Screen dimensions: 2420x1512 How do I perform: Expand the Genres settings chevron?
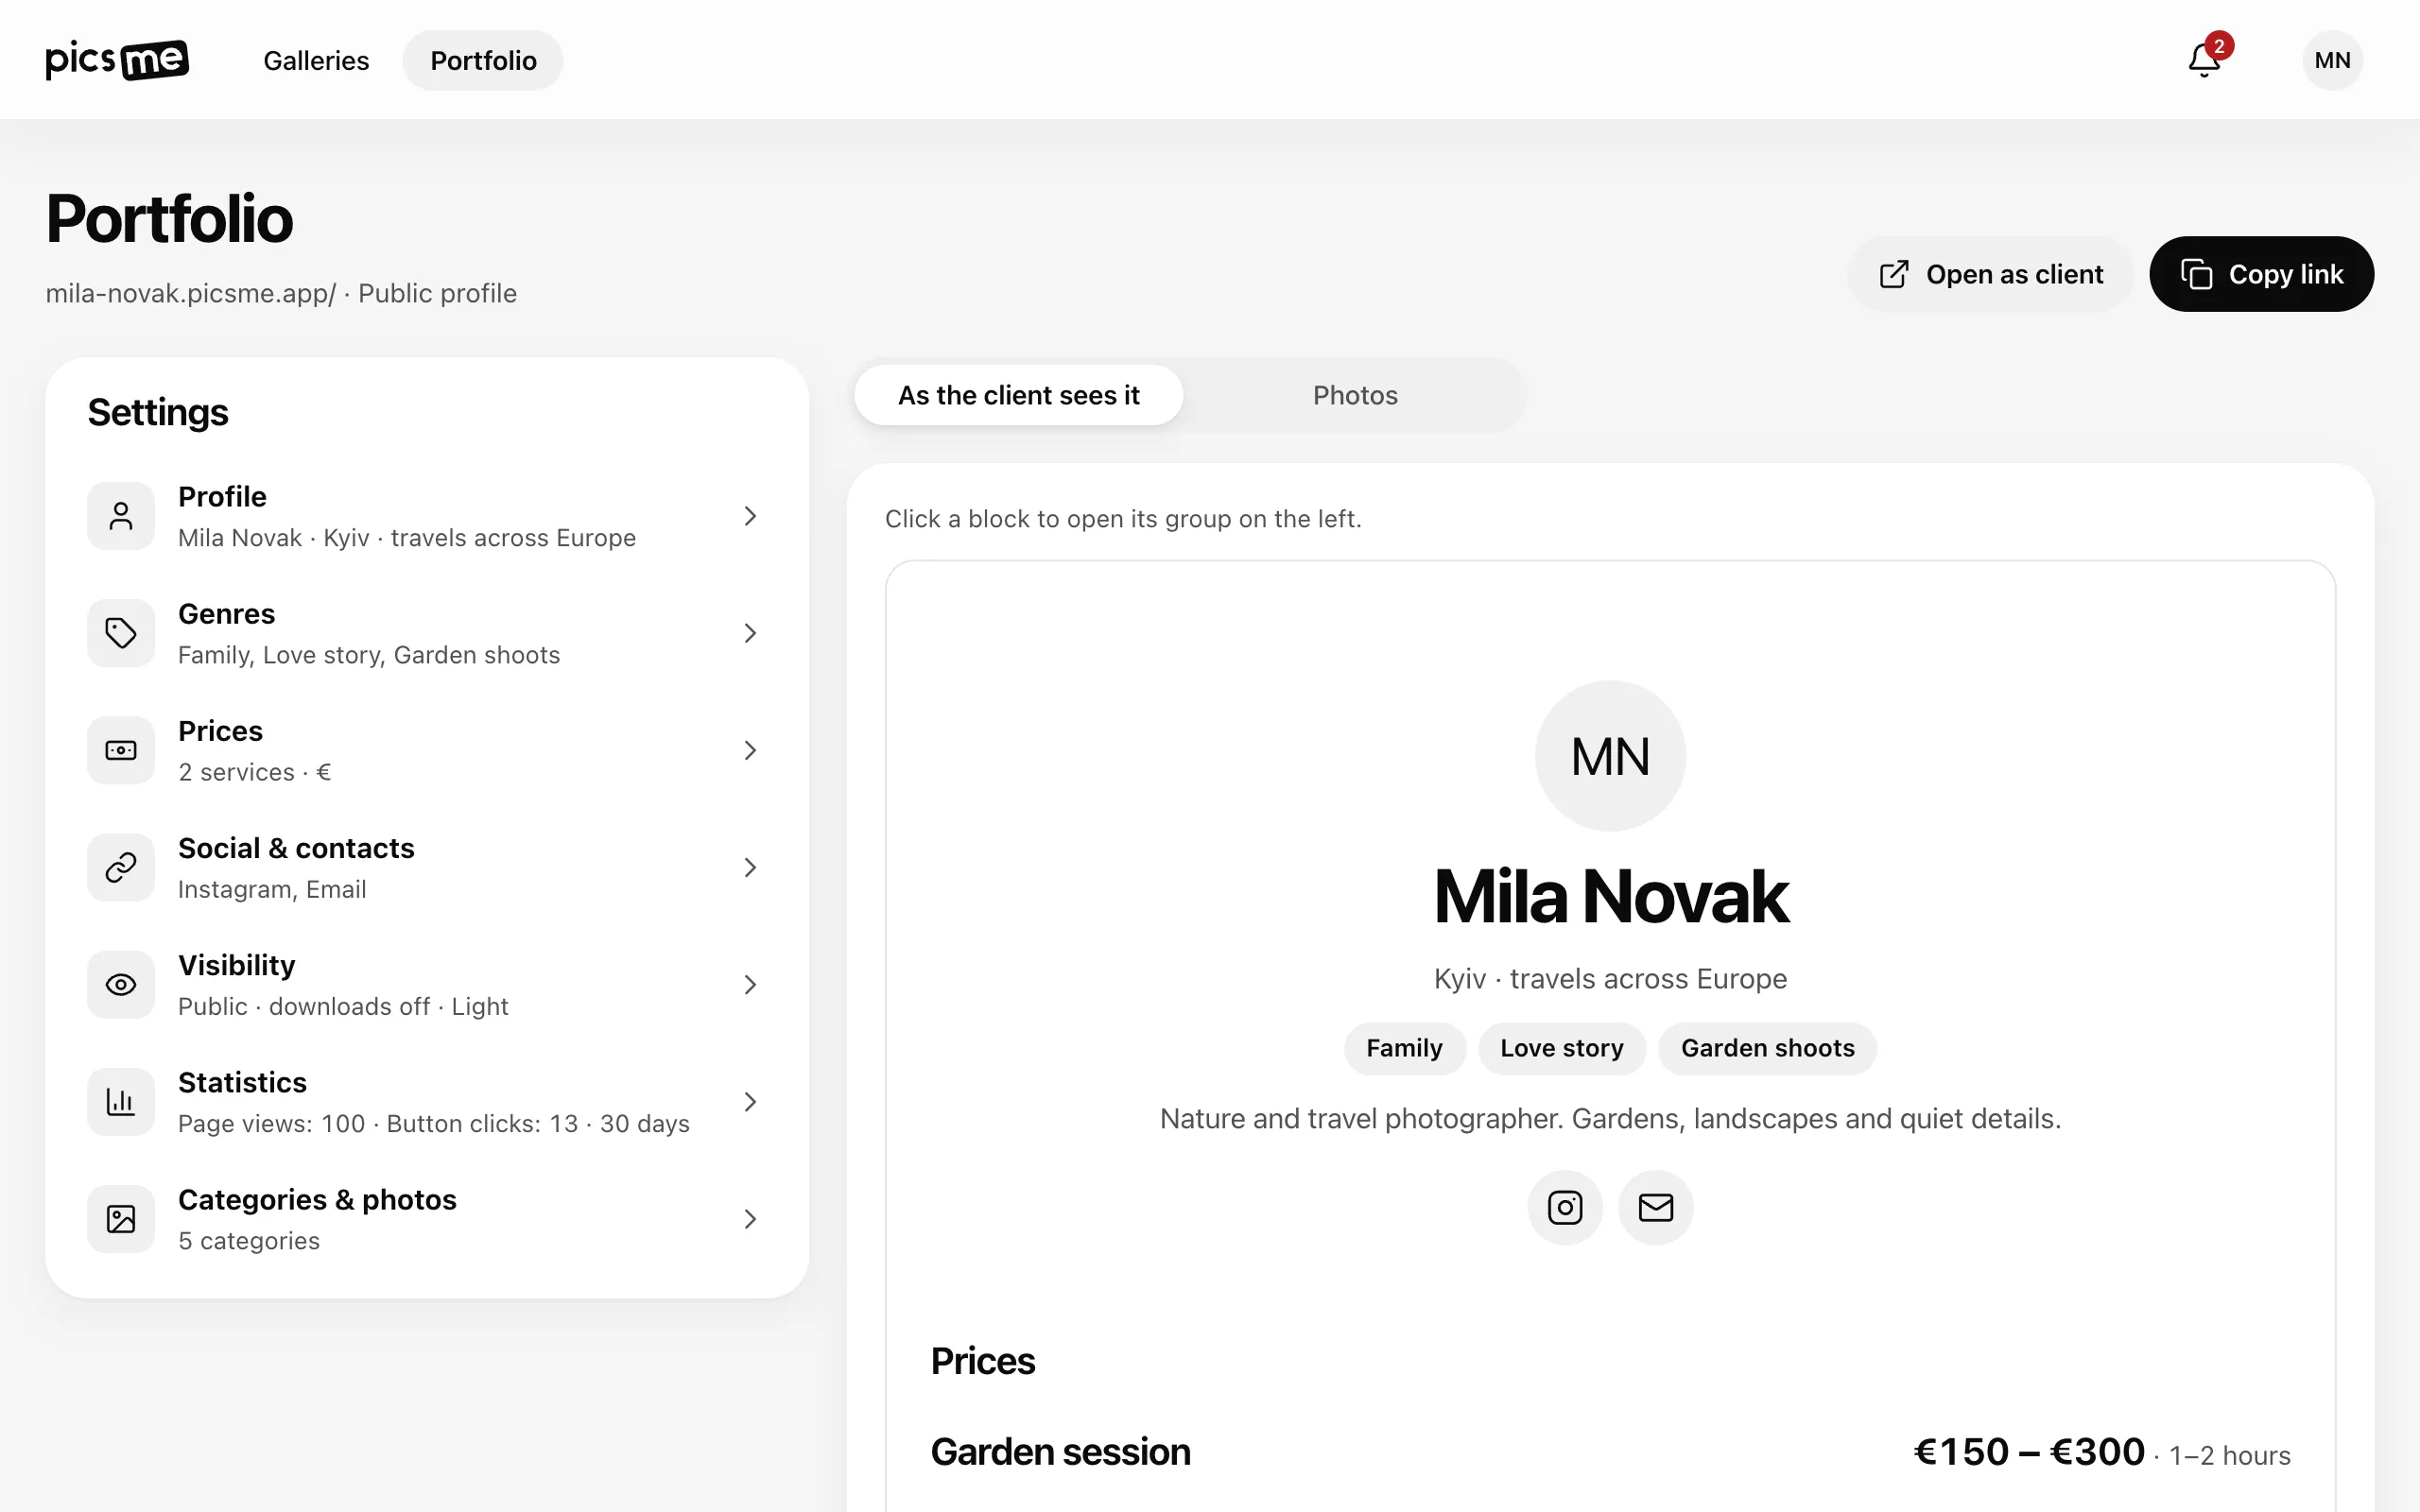(x=750, y=633)
